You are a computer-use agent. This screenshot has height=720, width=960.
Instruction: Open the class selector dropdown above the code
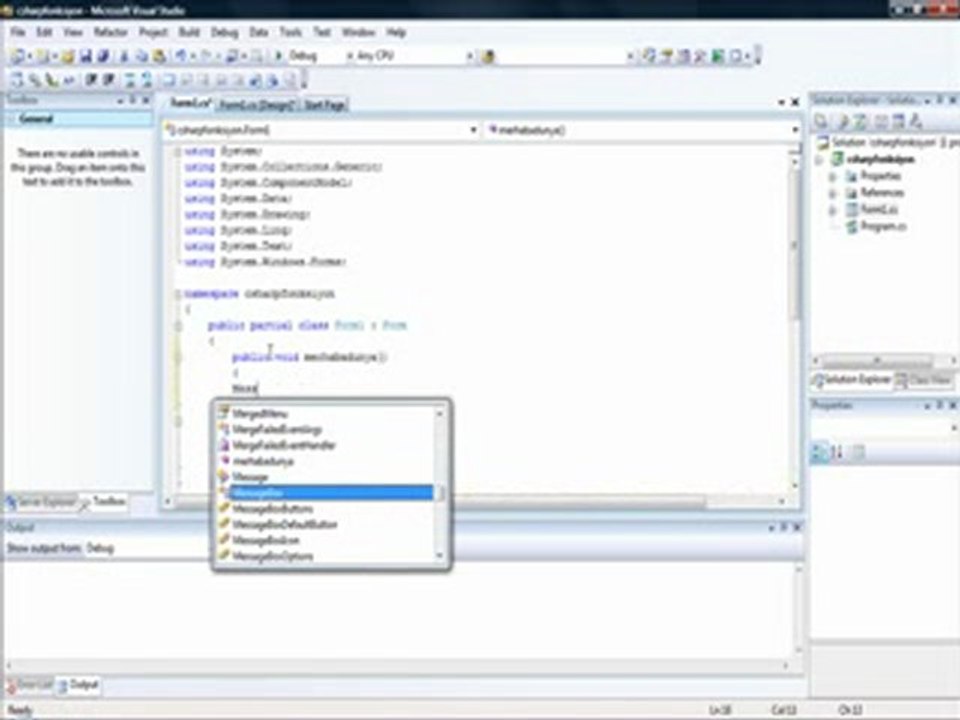coord(473,130)
